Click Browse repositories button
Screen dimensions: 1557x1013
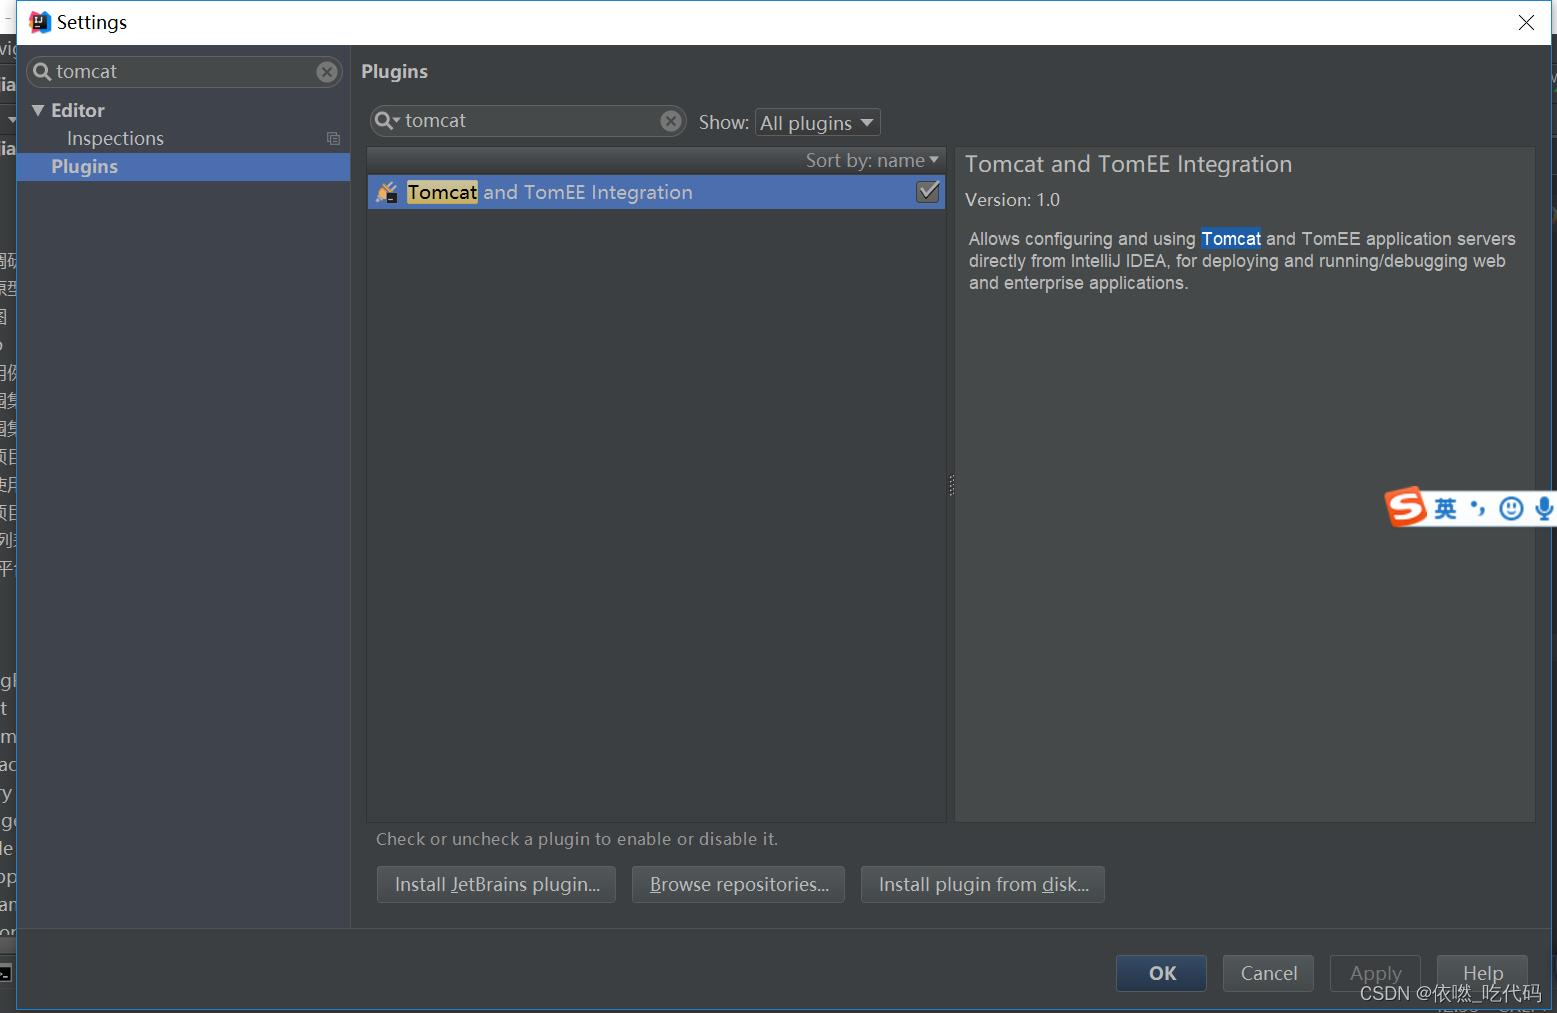(739, 885)
